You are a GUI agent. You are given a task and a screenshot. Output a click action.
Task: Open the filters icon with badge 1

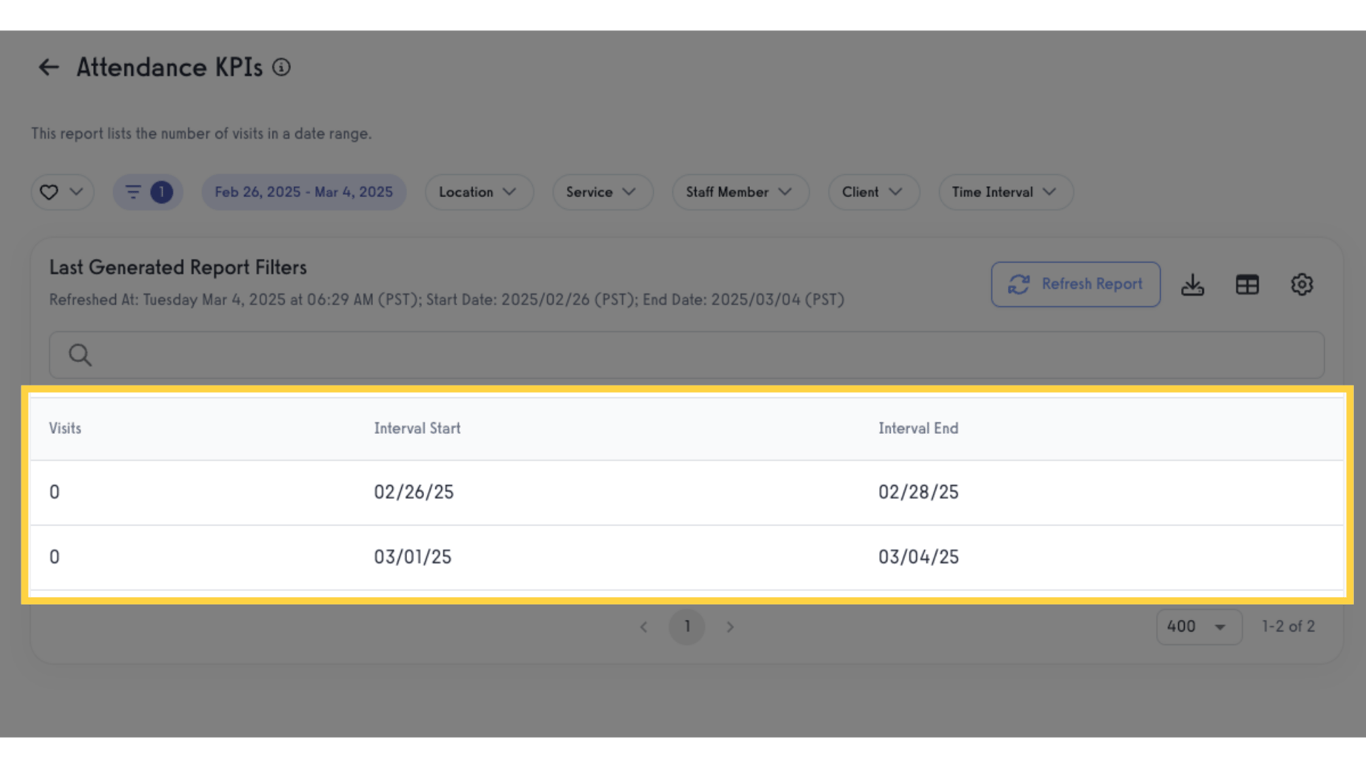pos(148,192)
